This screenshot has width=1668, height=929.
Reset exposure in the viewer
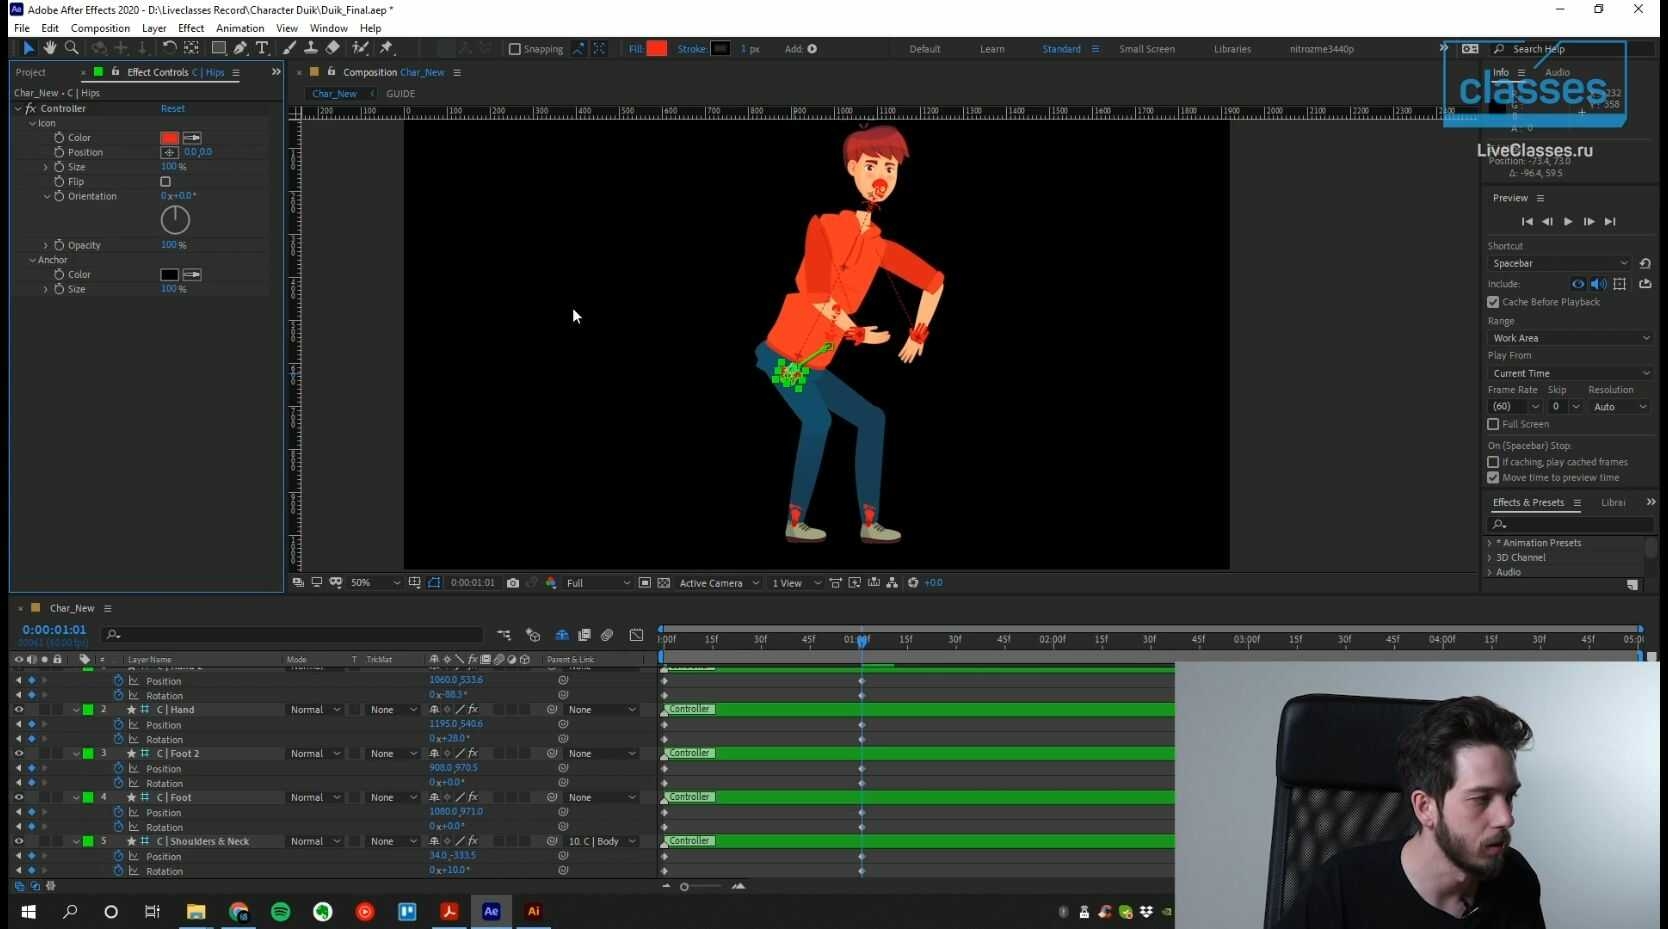coord(913,583)
